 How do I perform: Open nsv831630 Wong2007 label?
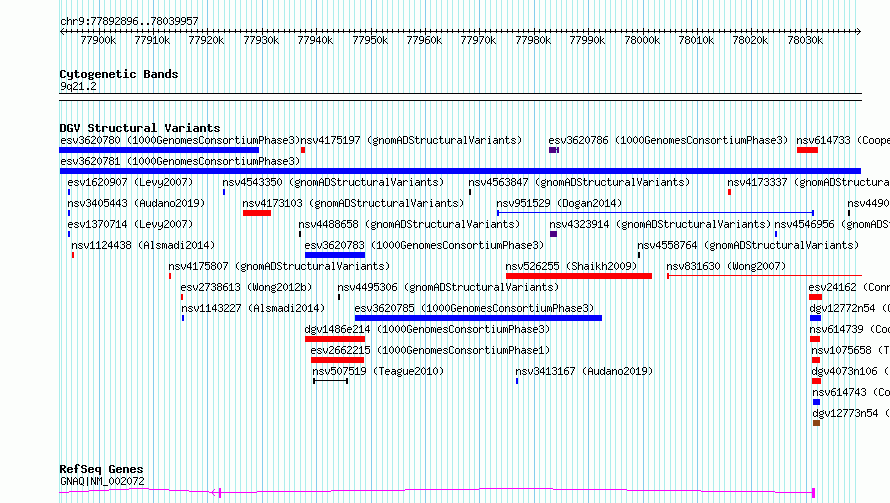726,266
